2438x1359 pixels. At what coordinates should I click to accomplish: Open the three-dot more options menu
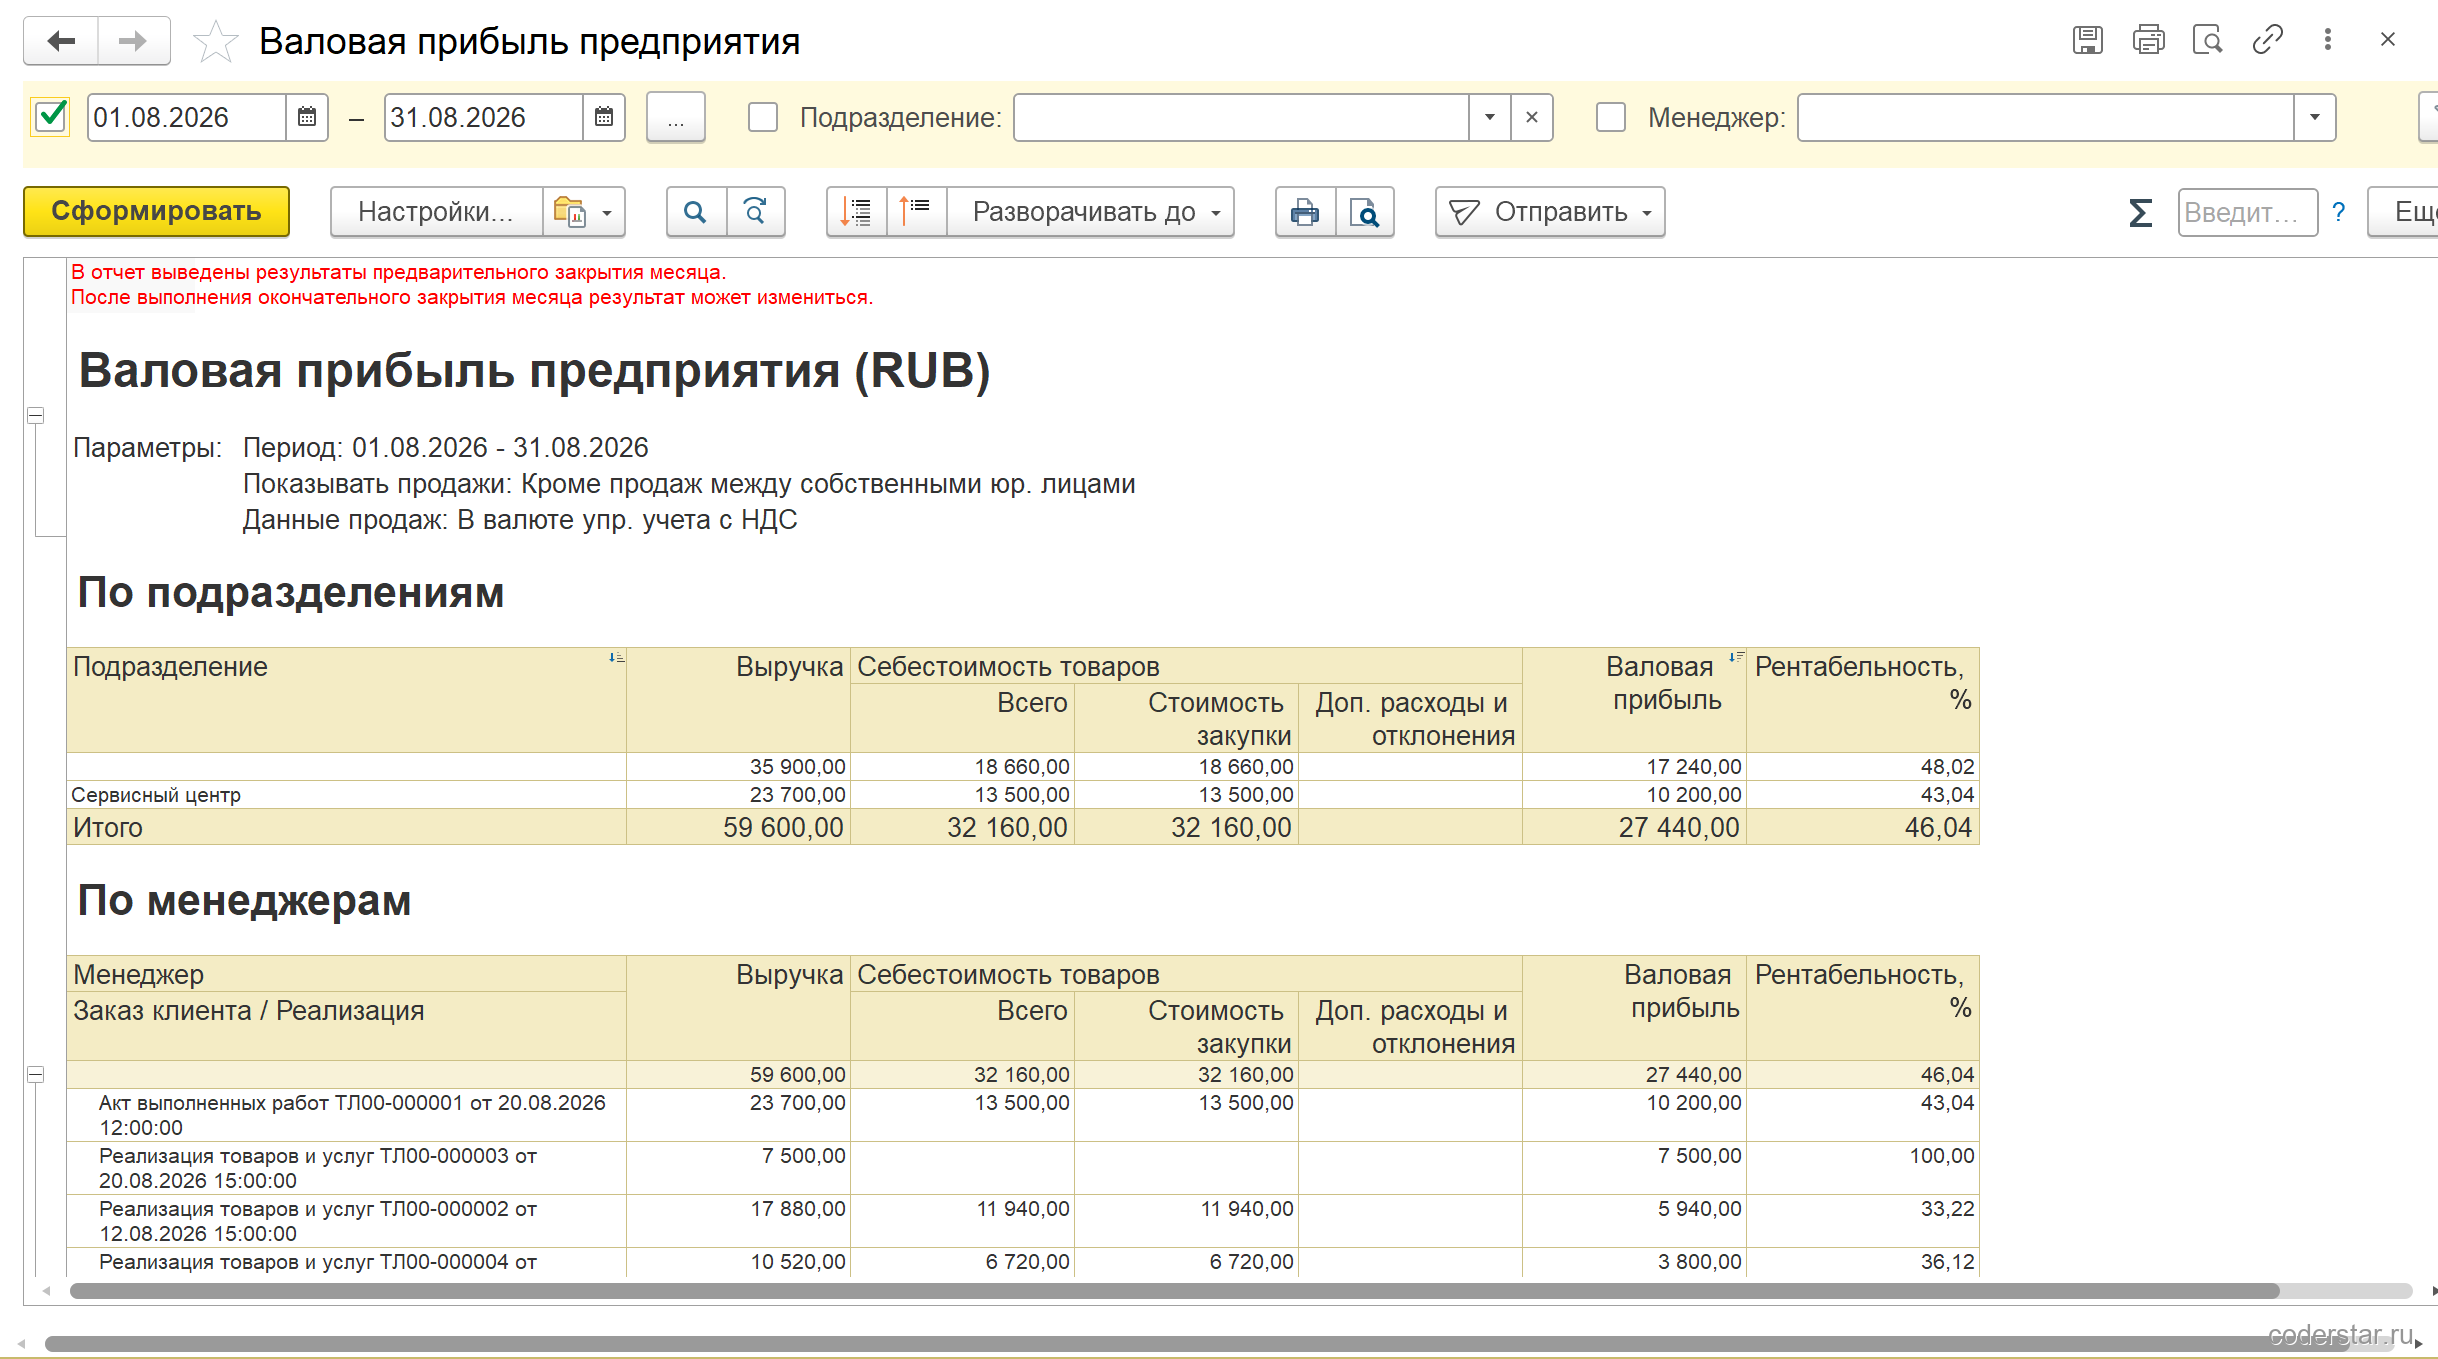click(x=2328, y=40)
